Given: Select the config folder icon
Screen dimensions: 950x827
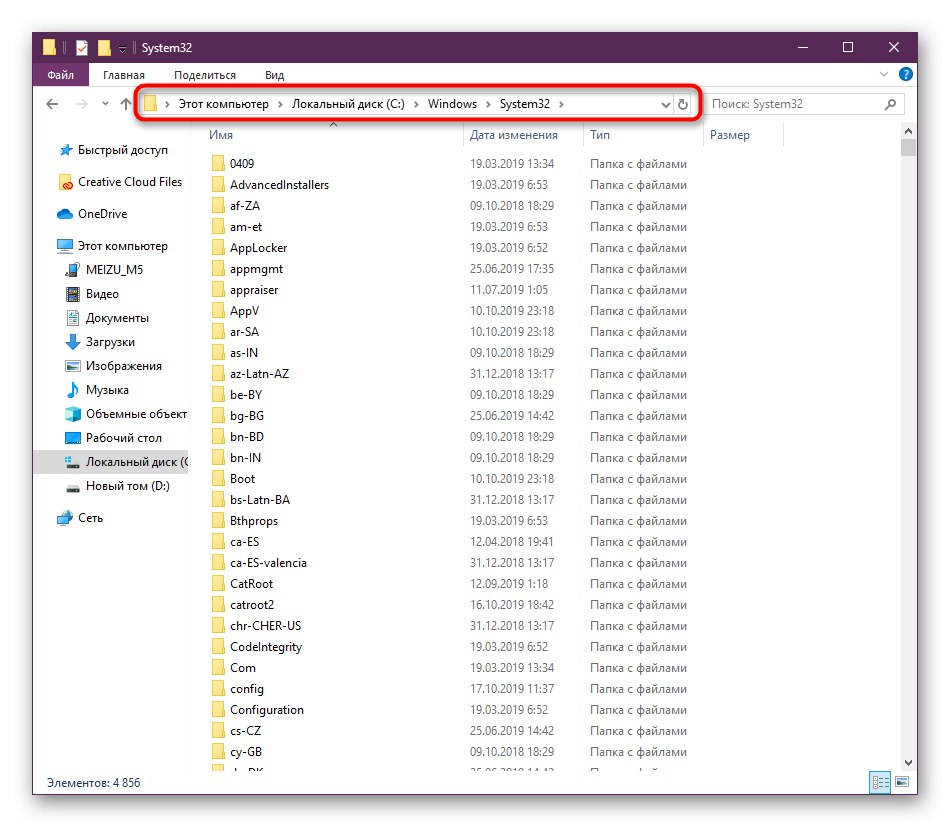Looking at the screenshot, I should (218, 689).
